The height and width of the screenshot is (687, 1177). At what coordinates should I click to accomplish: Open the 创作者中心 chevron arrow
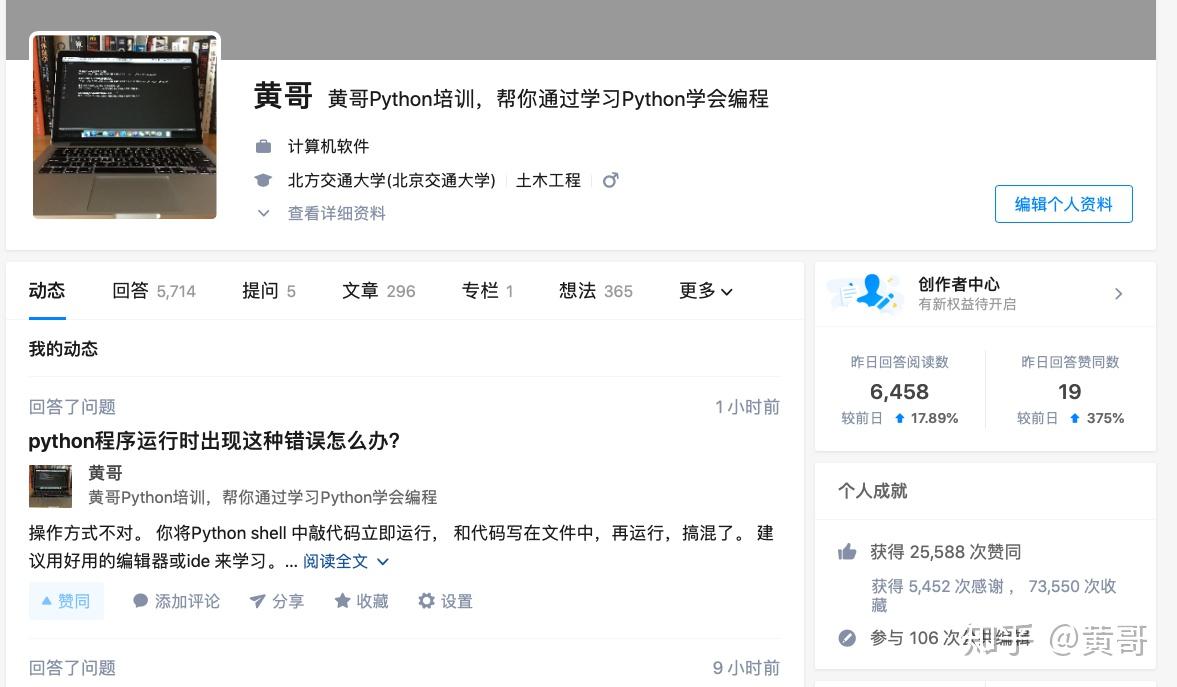tap(1118, 293)
